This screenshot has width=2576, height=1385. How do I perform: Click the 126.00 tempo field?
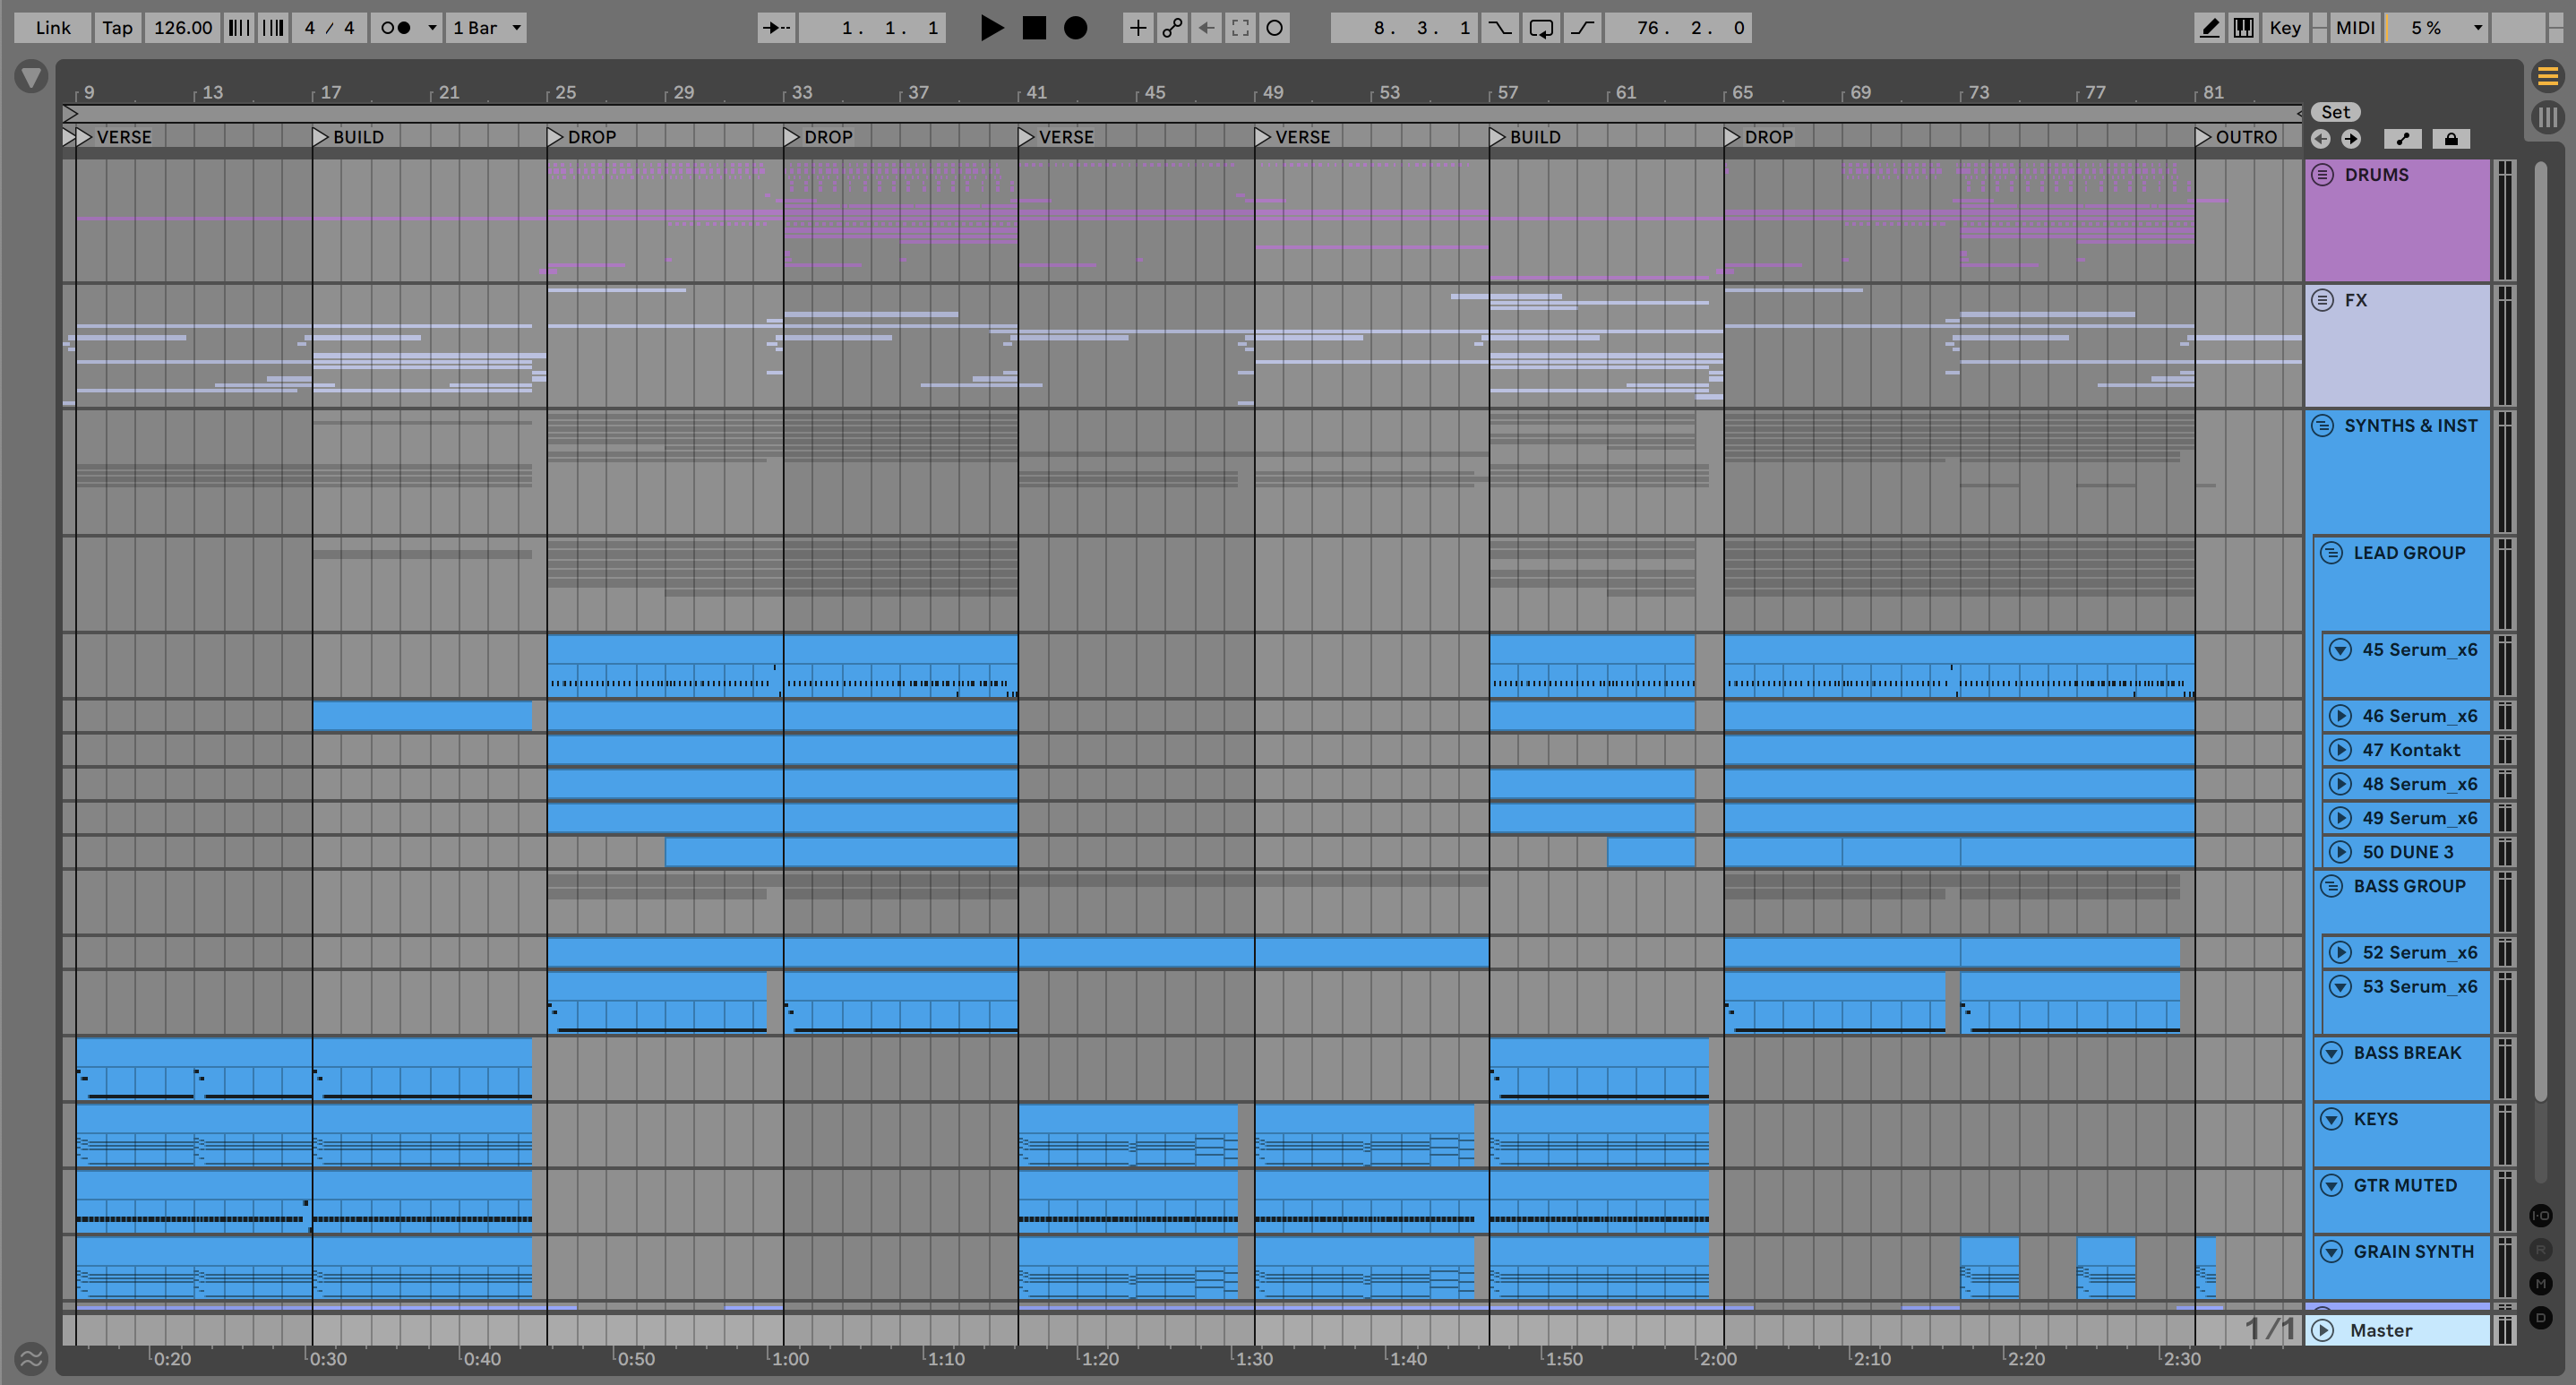click(x=183, y=28)
